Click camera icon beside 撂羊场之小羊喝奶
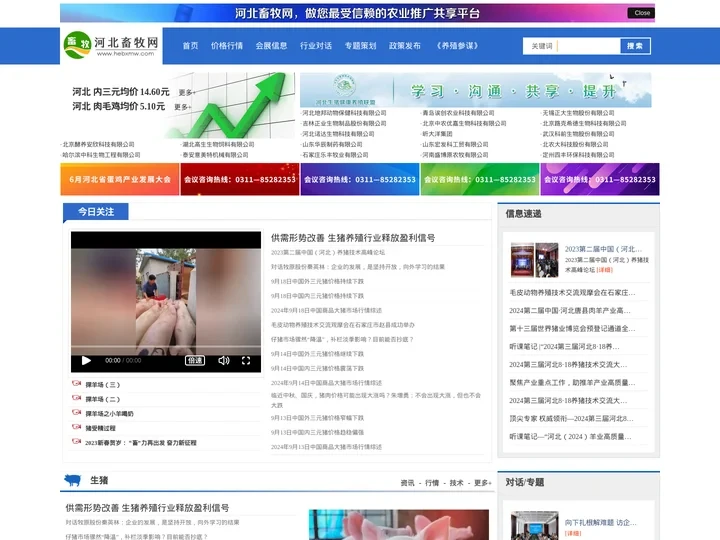Screen dimensions: 720x540 (76, 412)
